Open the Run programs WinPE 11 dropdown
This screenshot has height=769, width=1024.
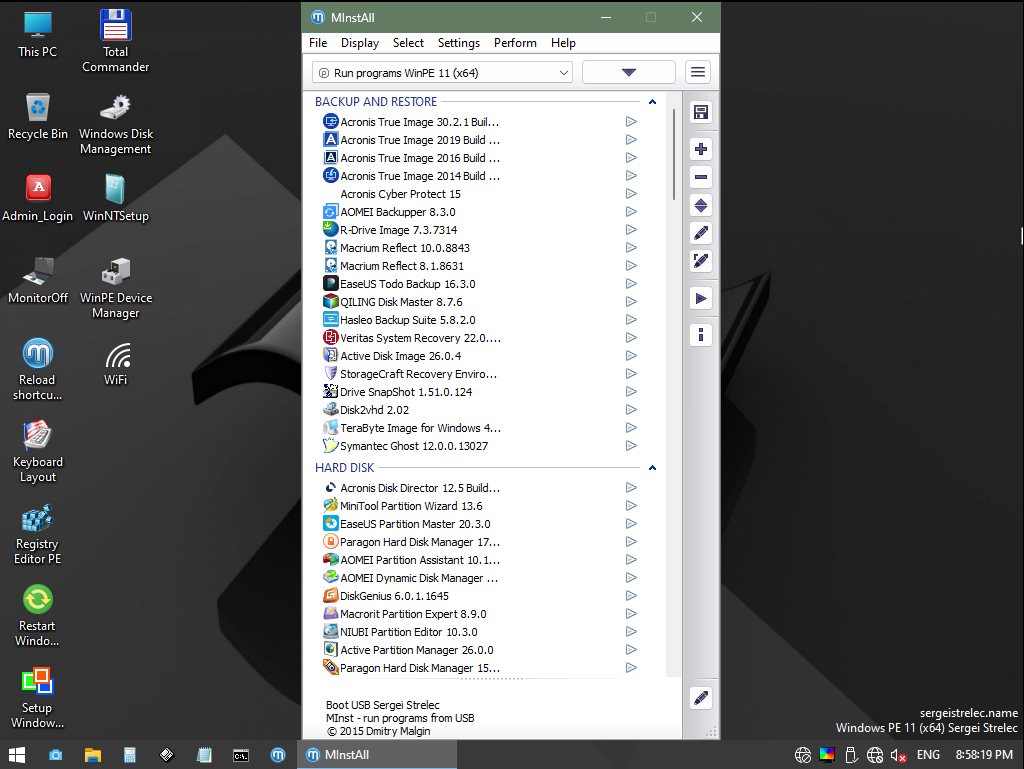click(x=442, y=72)
